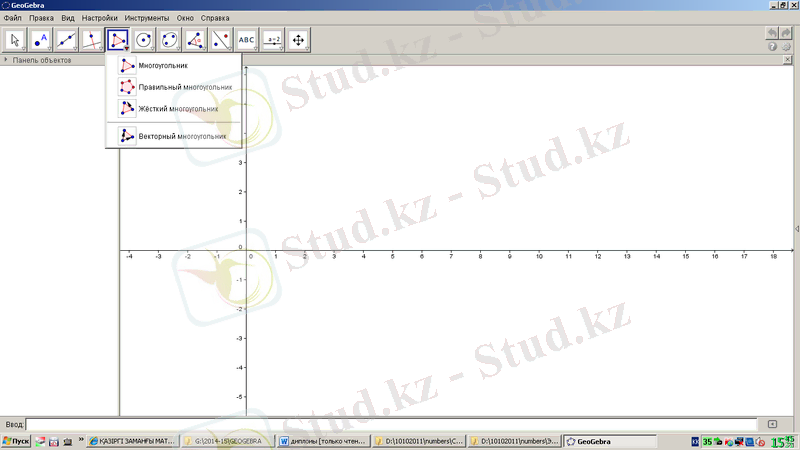Open the Line tool dropdown arrow
Screen dimensions: 800x450
pyautogui.click(x=75, y=49)
